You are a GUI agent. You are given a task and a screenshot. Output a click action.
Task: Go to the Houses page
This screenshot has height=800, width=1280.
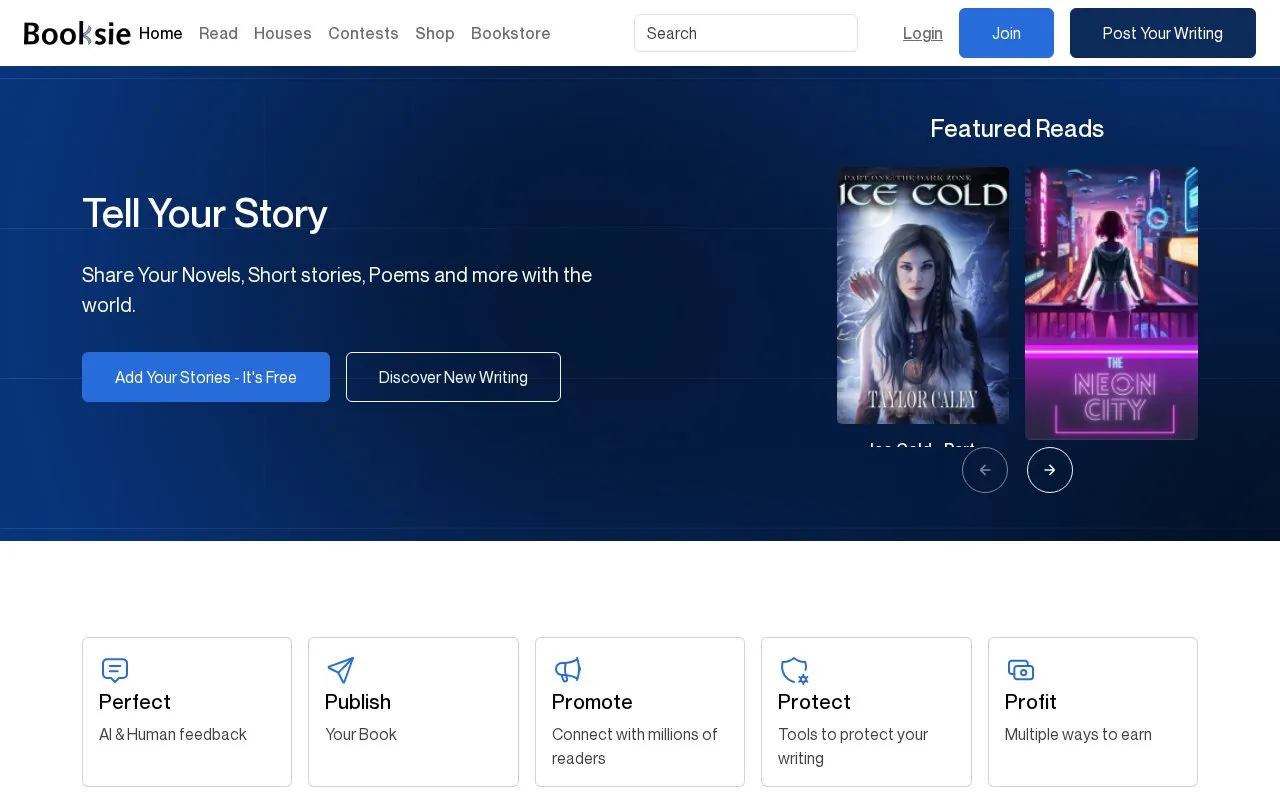(283, 33)
